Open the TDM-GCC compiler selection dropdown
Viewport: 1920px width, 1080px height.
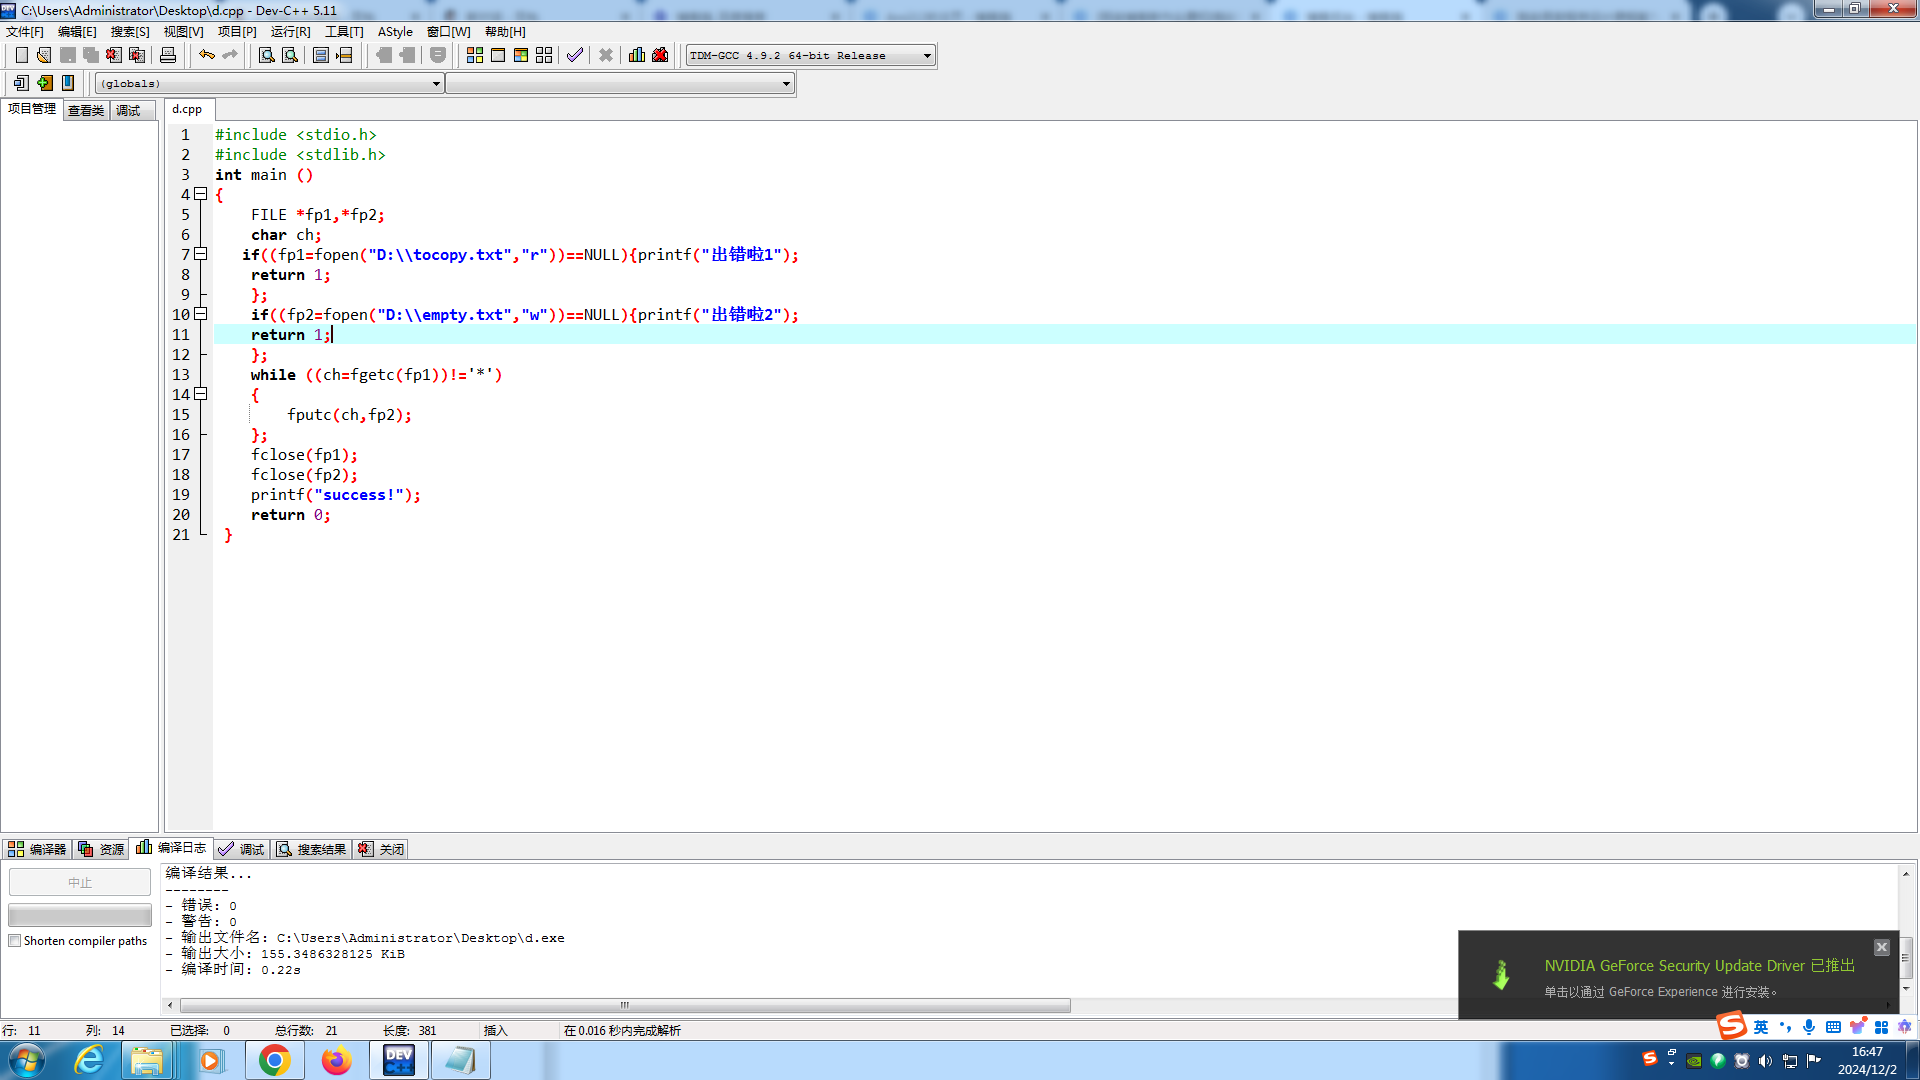pyautogui.click(x=927, y=56)
